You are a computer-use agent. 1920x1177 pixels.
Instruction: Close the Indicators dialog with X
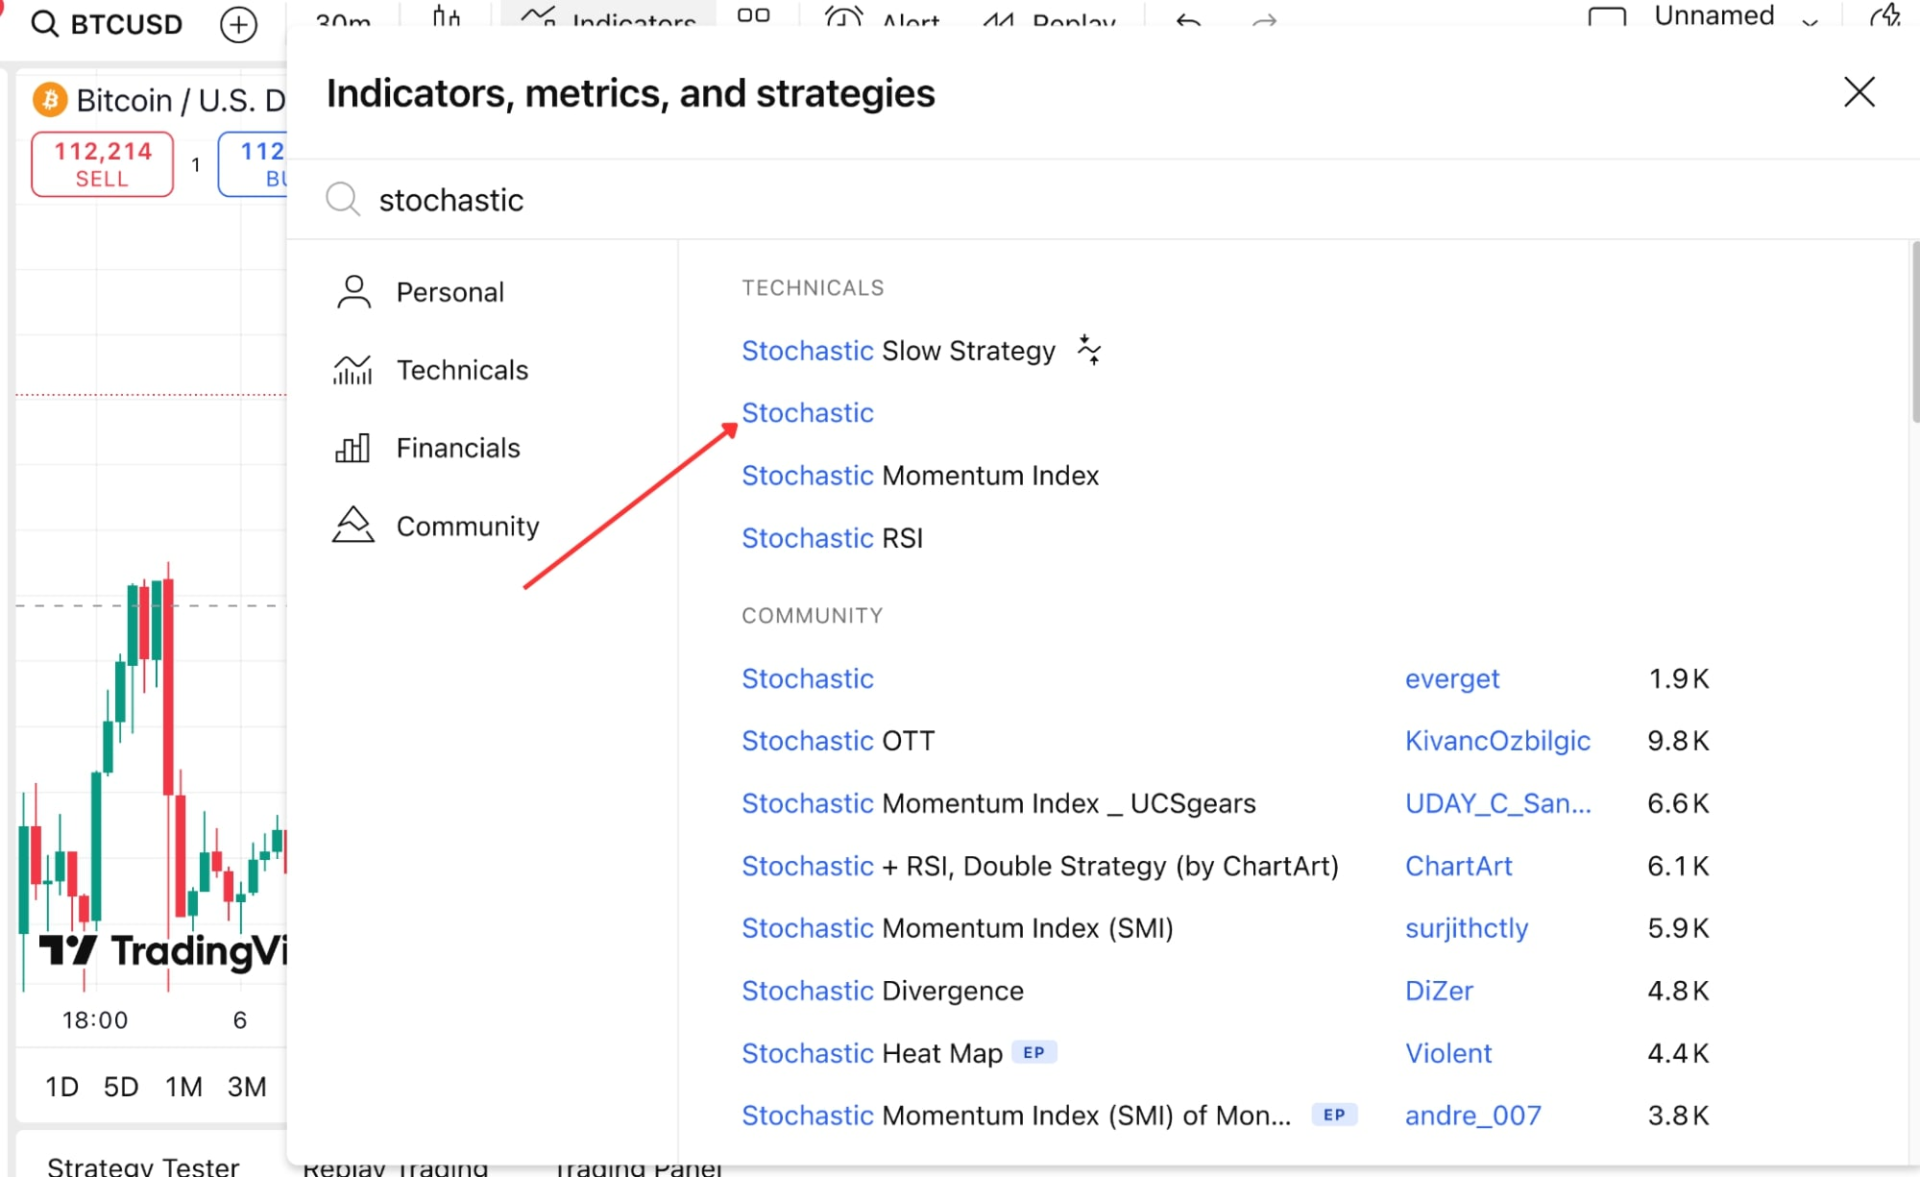(1859, 92)
